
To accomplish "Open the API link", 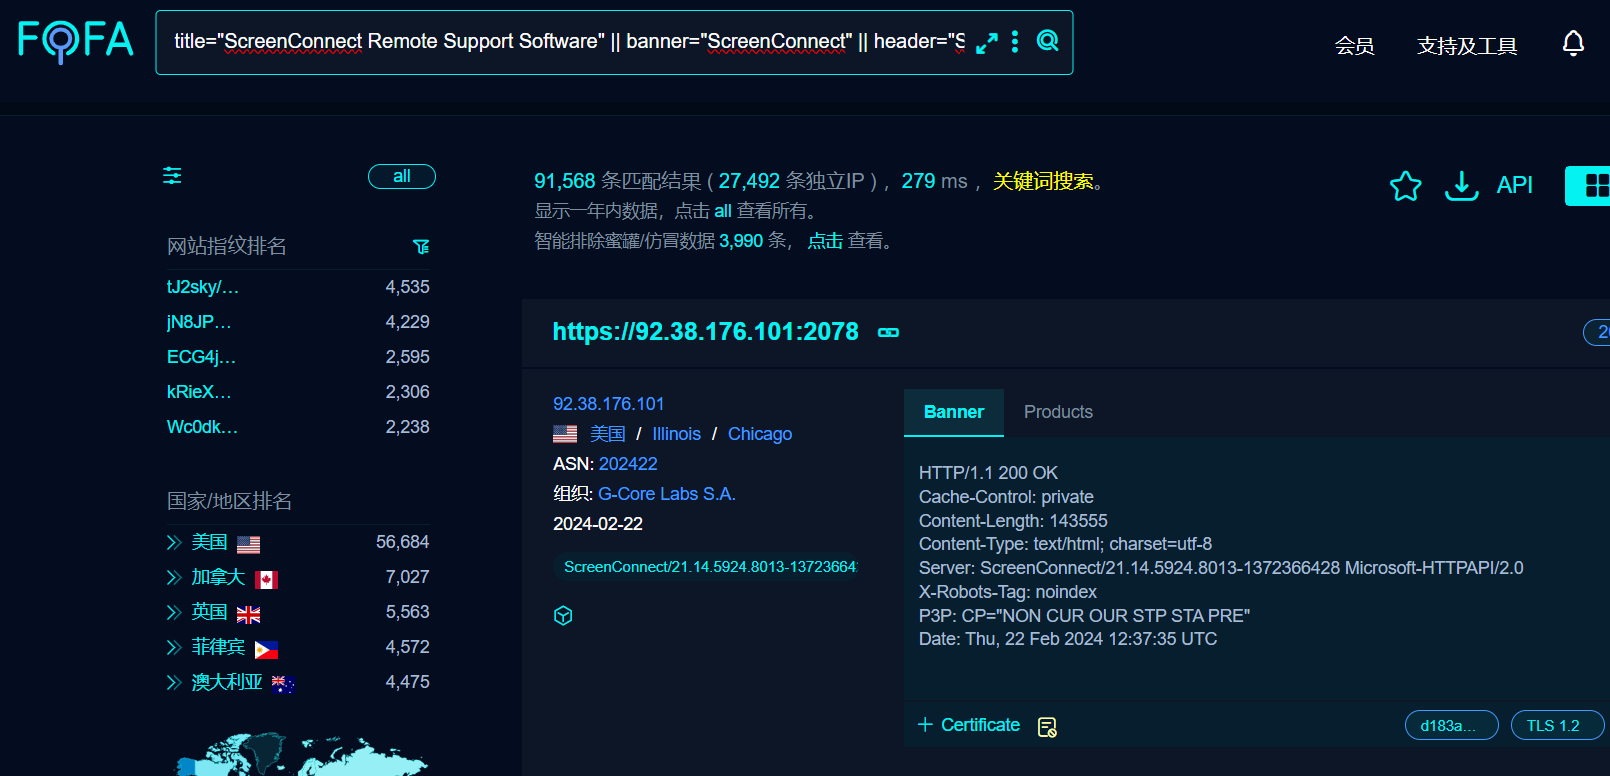I will (1514, 185).
